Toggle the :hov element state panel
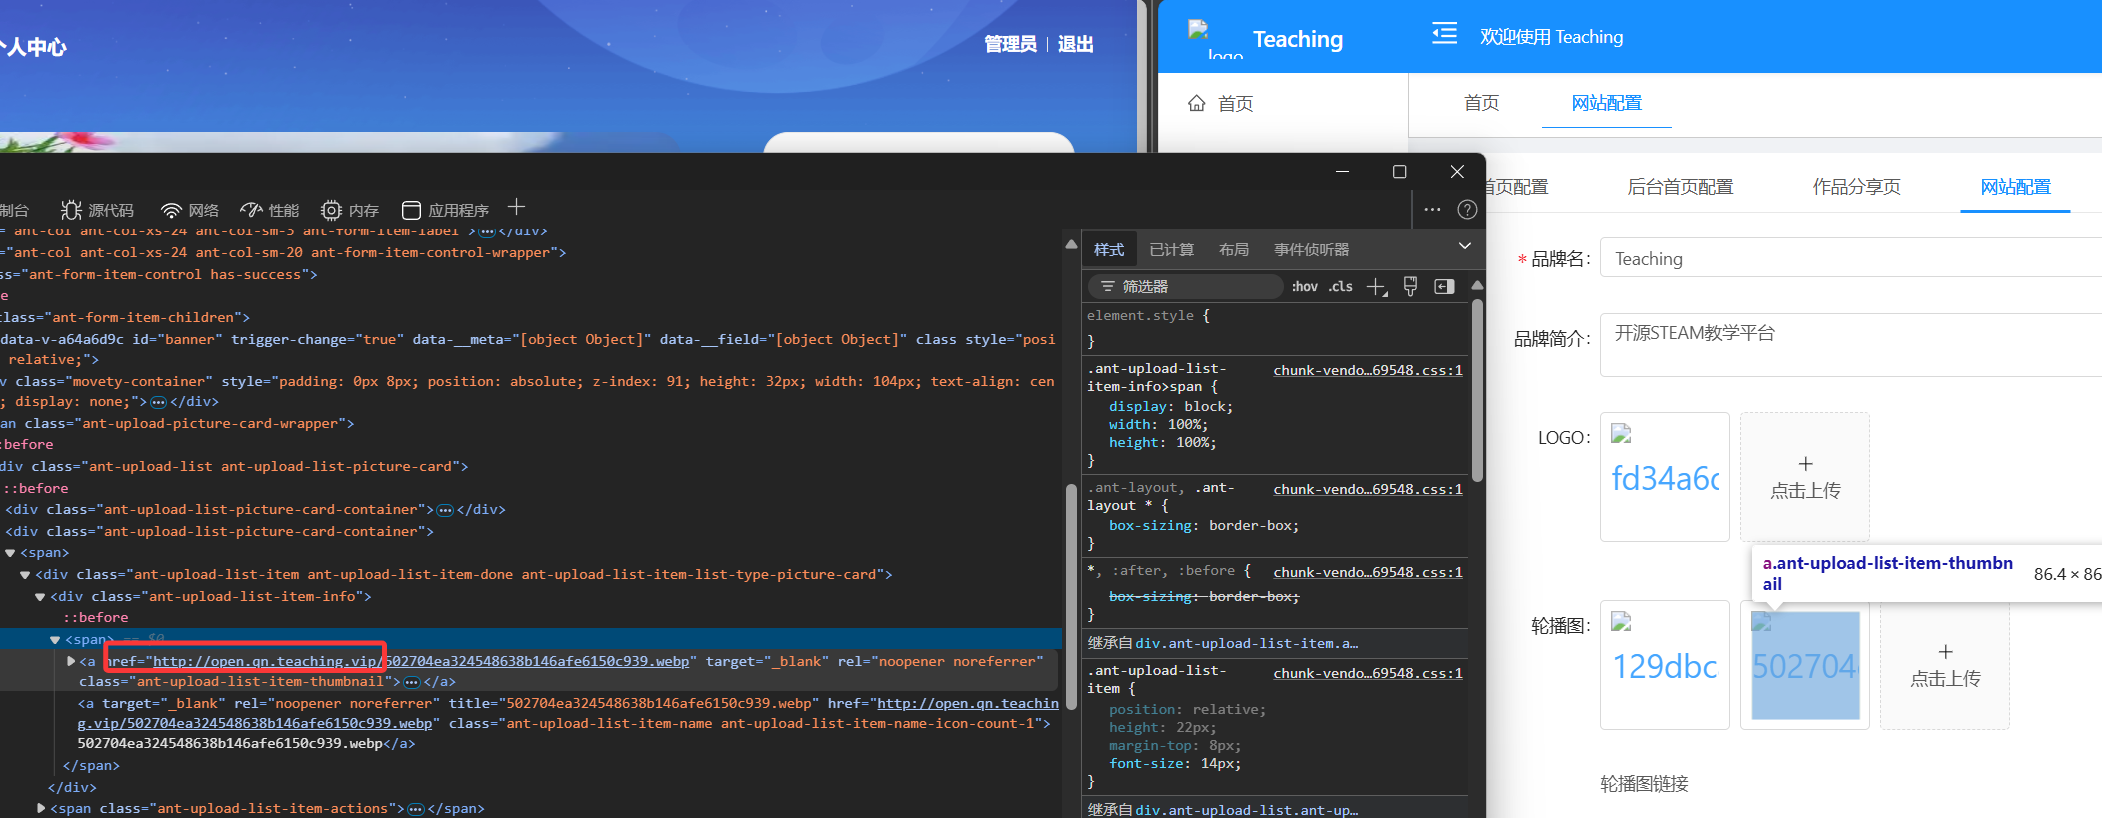This screenshot has height=818, width=2102. (x=1304, y=287)
